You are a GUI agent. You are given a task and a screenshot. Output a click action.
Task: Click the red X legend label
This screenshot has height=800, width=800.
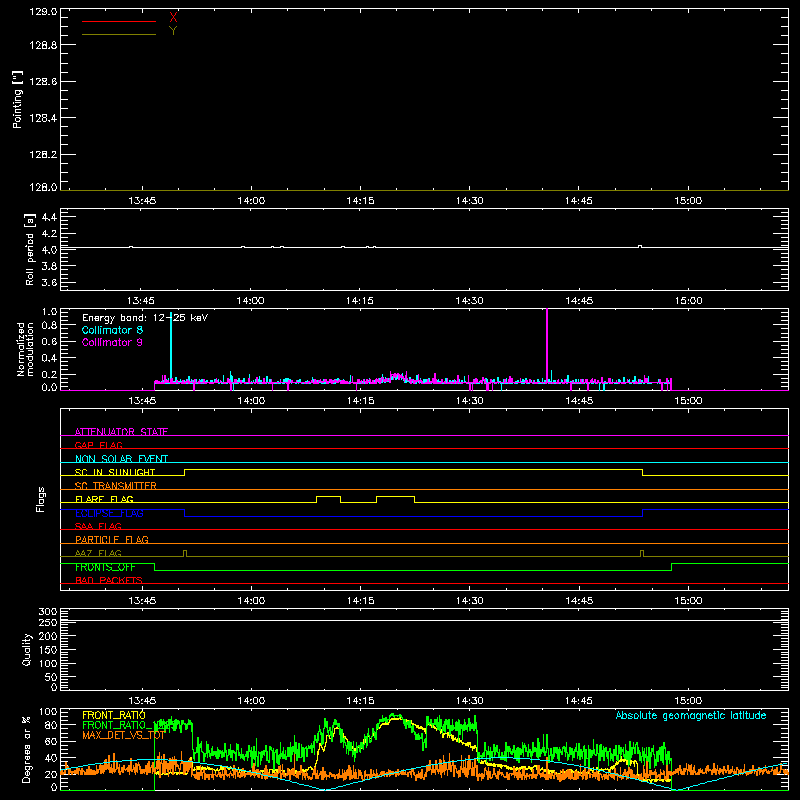click(x=173, y=18)
